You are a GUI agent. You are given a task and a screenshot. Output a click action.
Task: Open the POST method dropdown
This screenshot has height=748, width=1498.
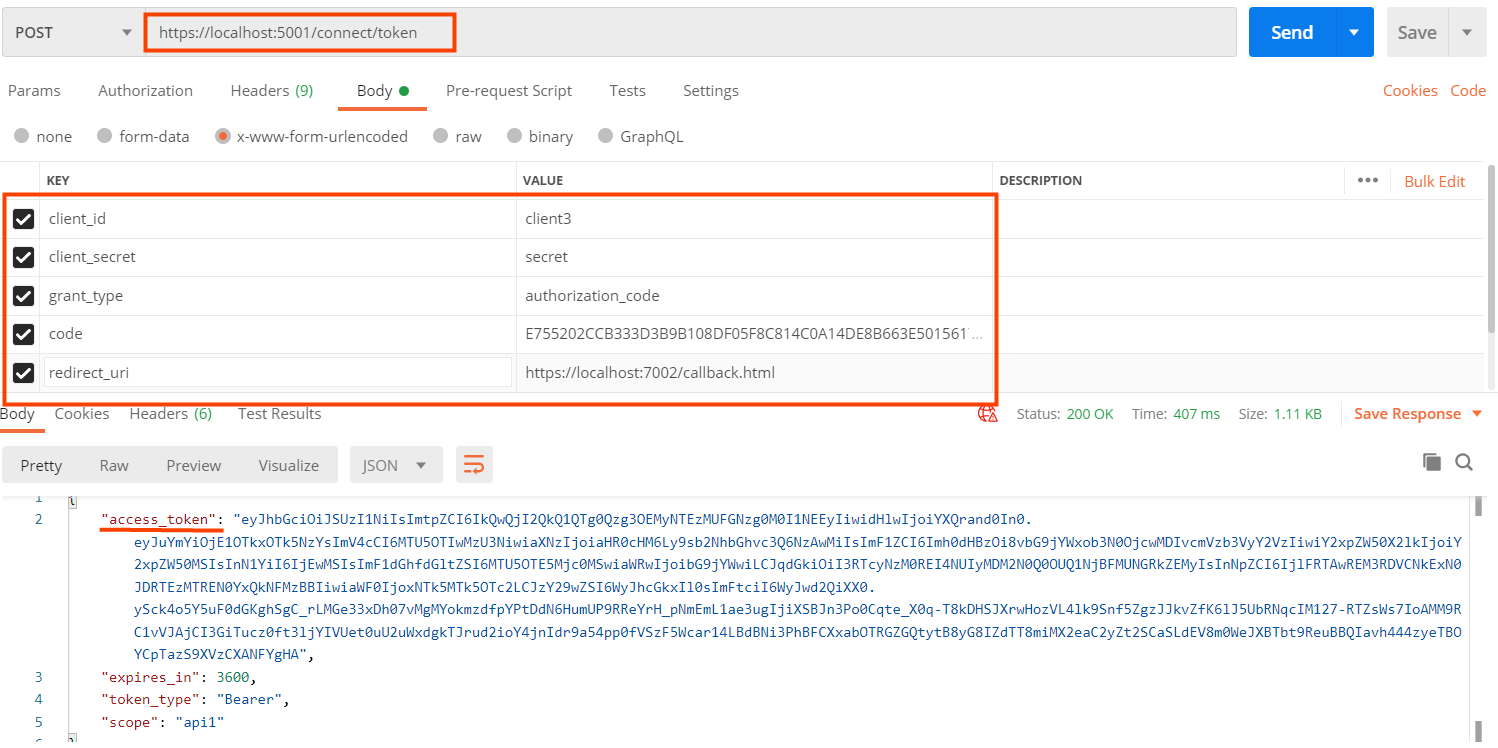125,31
